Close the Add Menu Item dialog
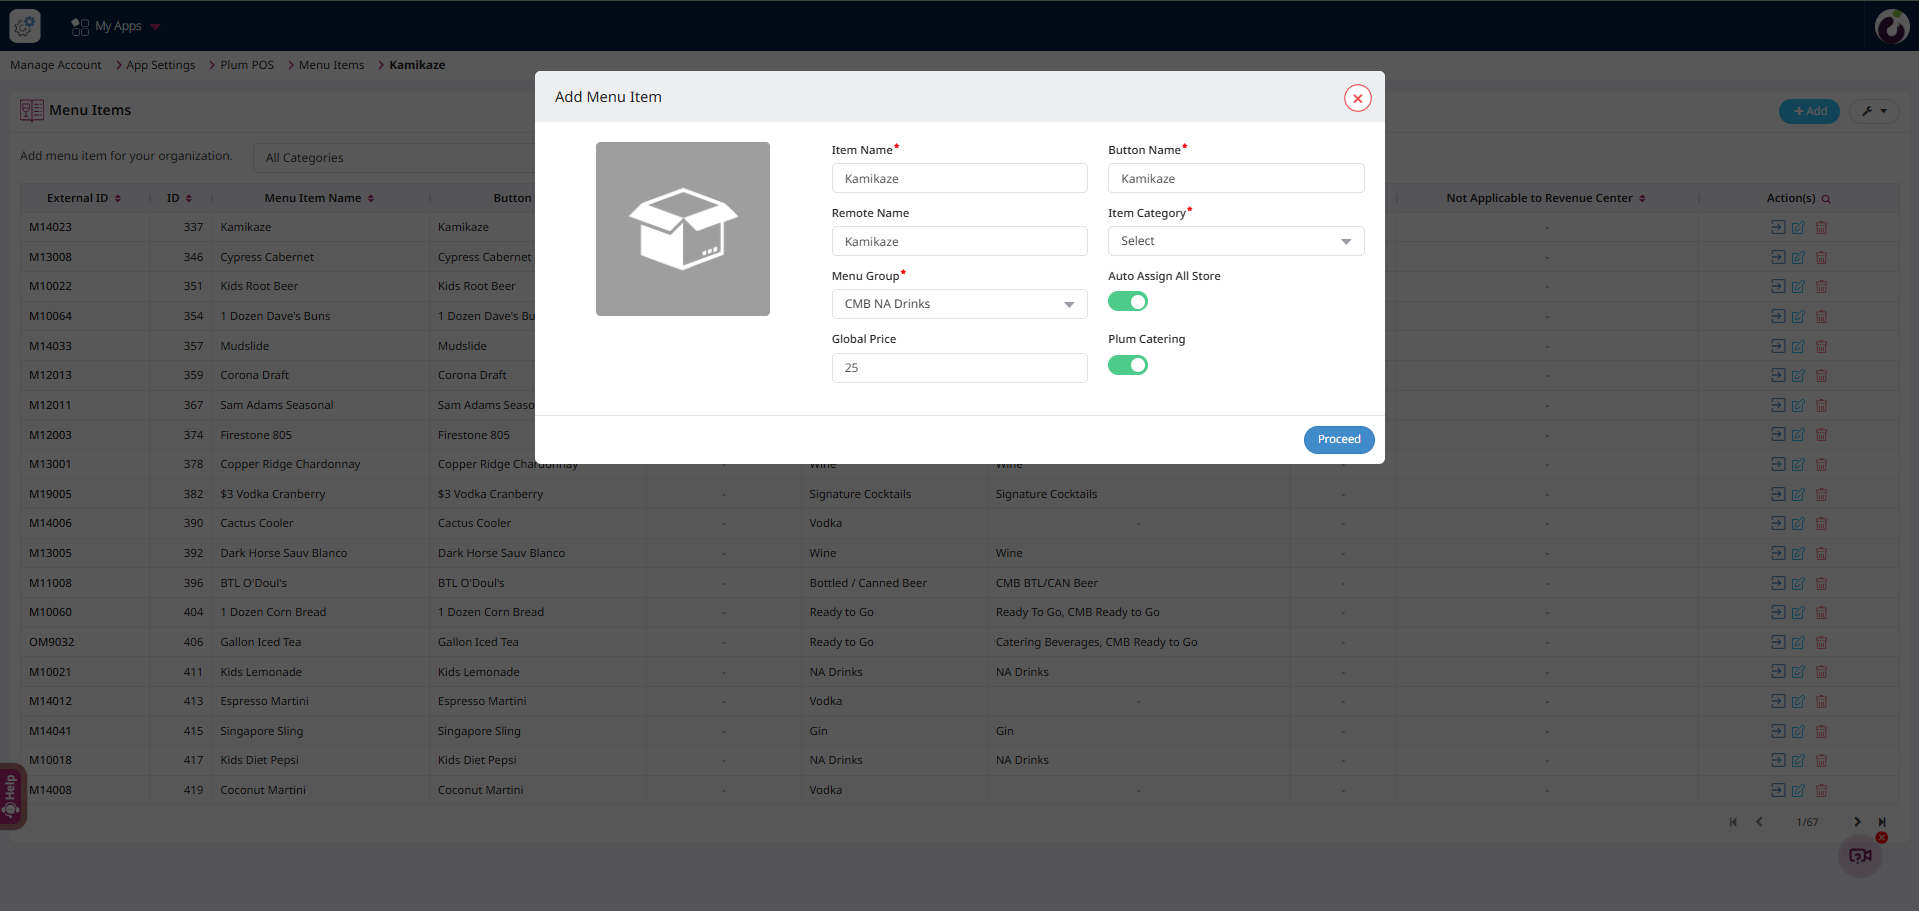This screenshot has width=1919, height=911. click(x=1357, y=98)
